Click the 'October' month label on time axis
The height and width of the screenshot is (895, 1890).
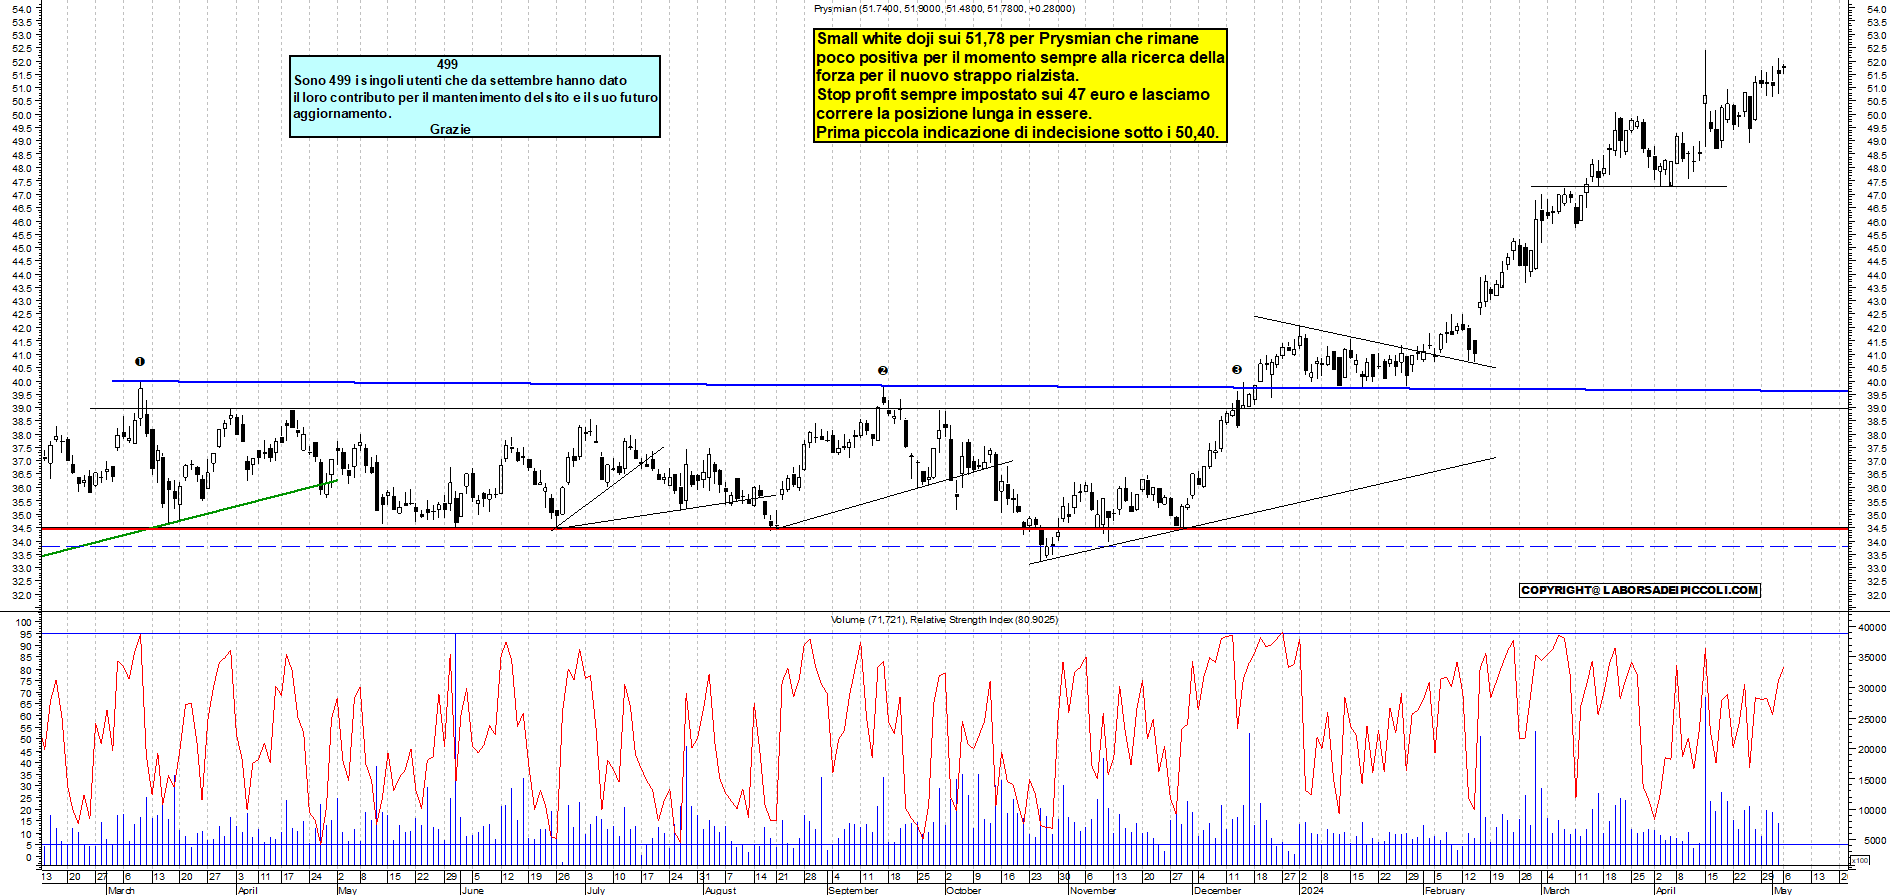(964, 889)
